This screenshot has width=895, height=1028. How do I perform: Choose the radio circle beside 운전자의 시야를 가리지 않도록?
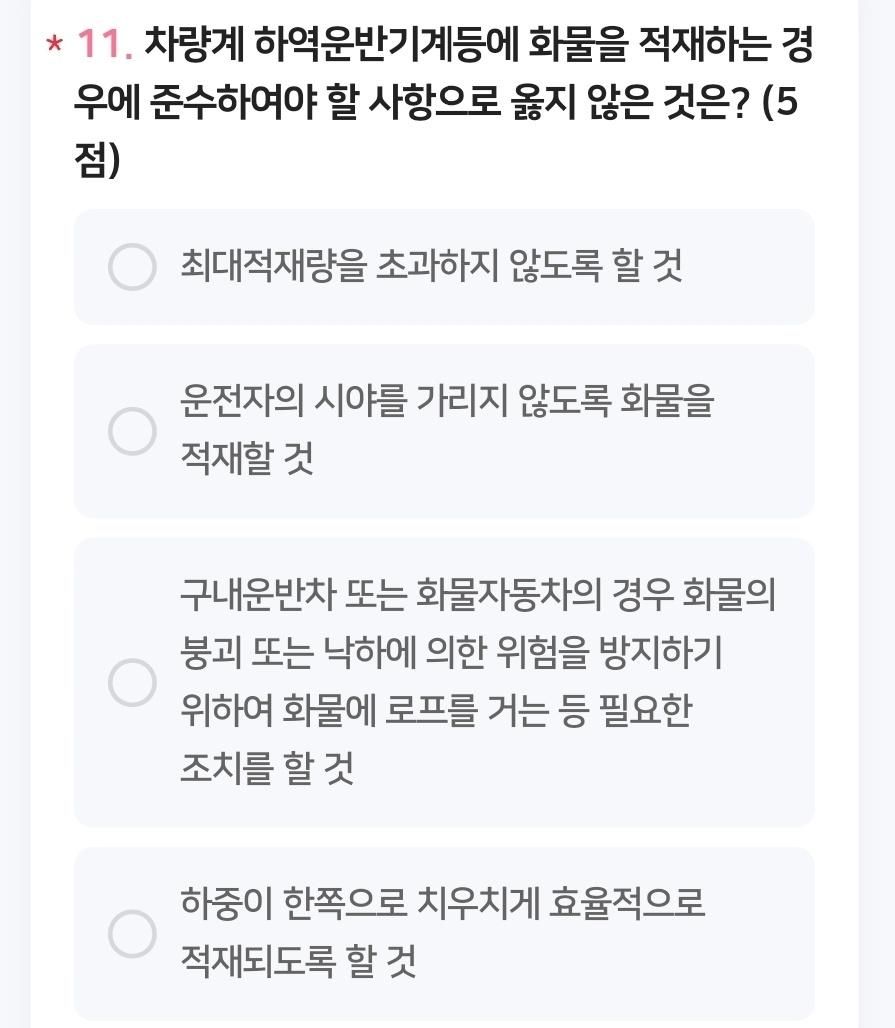pos(132,431)
